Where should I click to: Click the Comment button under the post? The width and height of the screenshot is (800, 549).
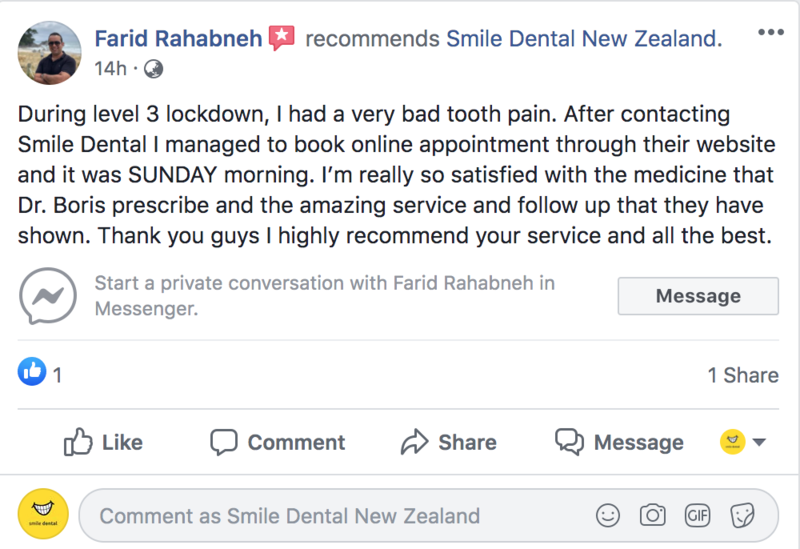277,442
